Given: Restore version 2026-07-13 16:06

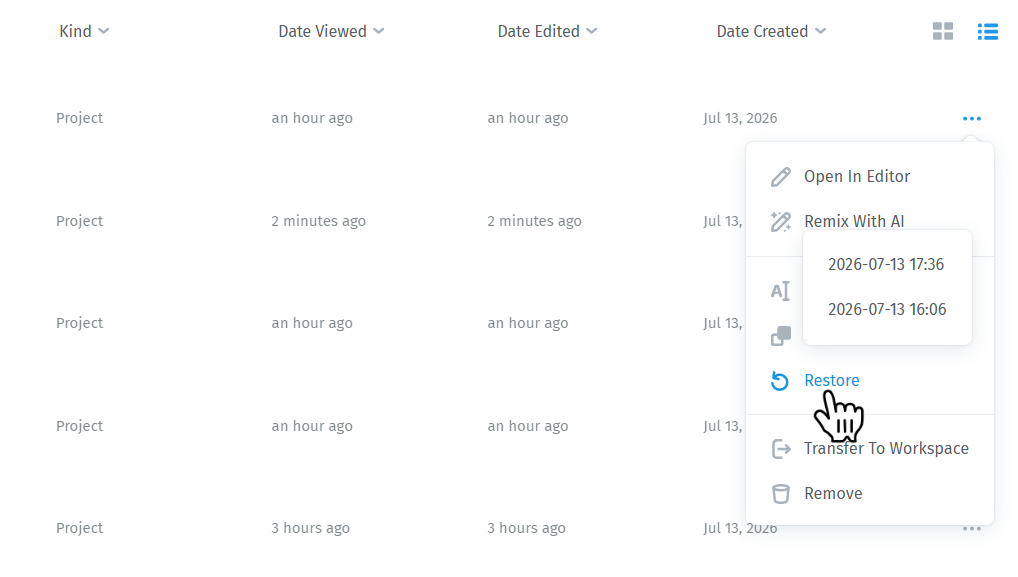Looking at the screenshot, I should tap(887, 310).
